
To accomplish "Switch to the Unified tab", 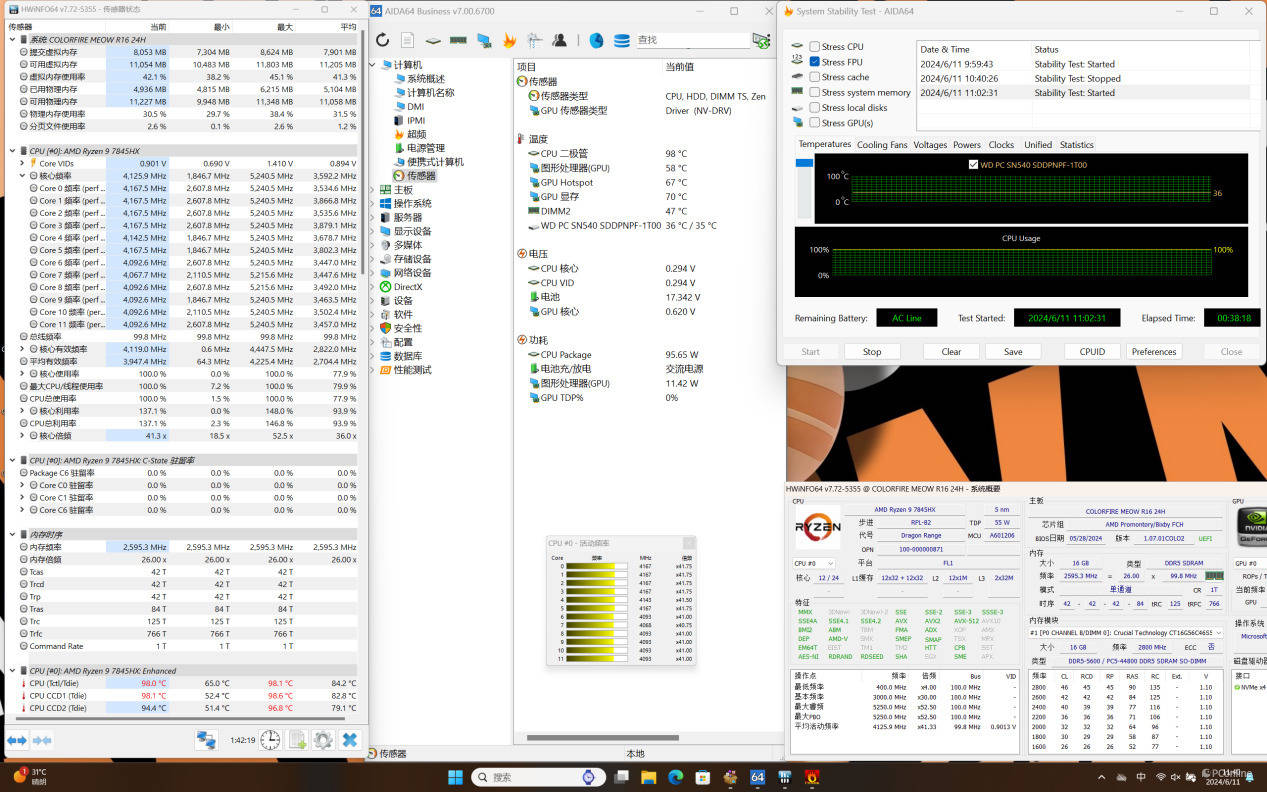I will pyautogui.click(x=1038, y=145).
